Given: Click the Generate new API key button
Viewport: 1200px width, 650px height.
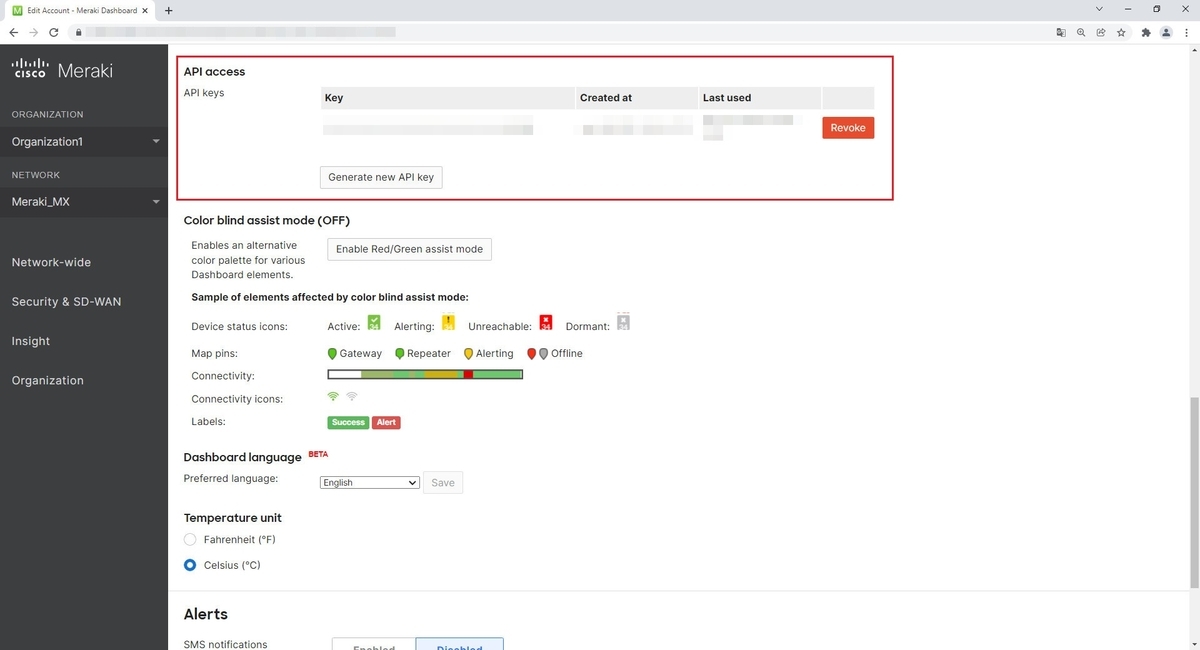Looking at the screenshot, I should pos(380,176).
